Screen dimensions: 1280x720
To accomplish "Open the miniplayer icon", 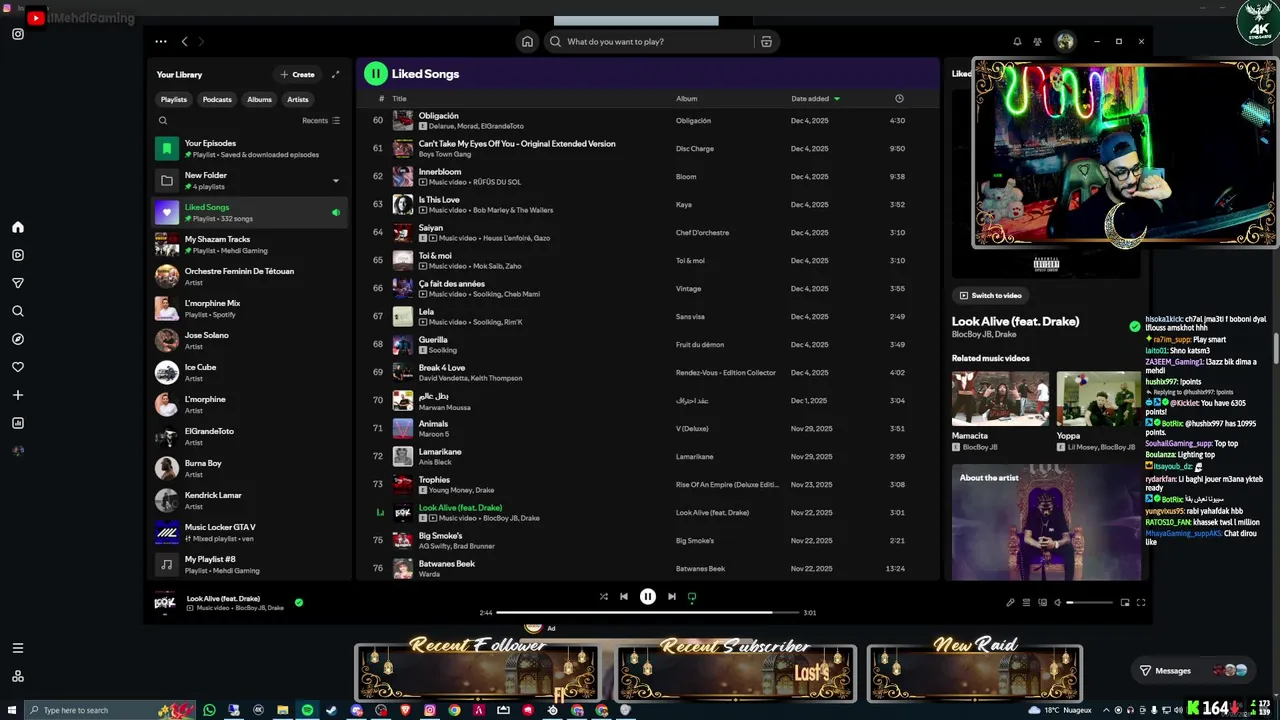I will tap(1125, 602).
